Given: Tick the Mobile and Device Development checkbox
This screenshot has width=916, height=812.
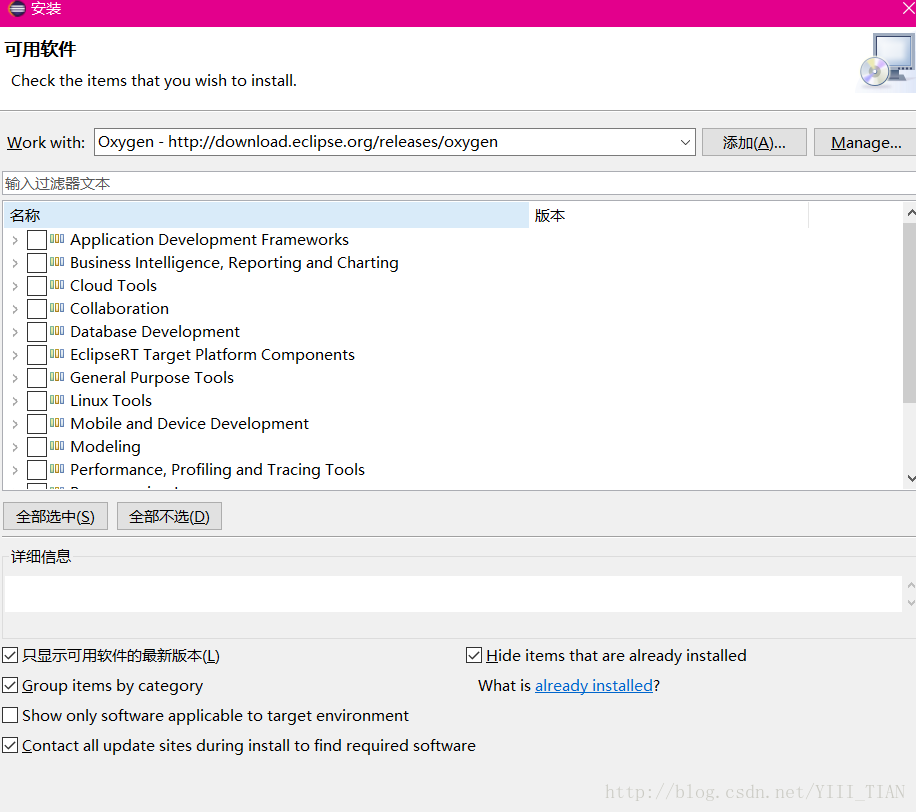Looking at the screenshot, I should (37, 424).
